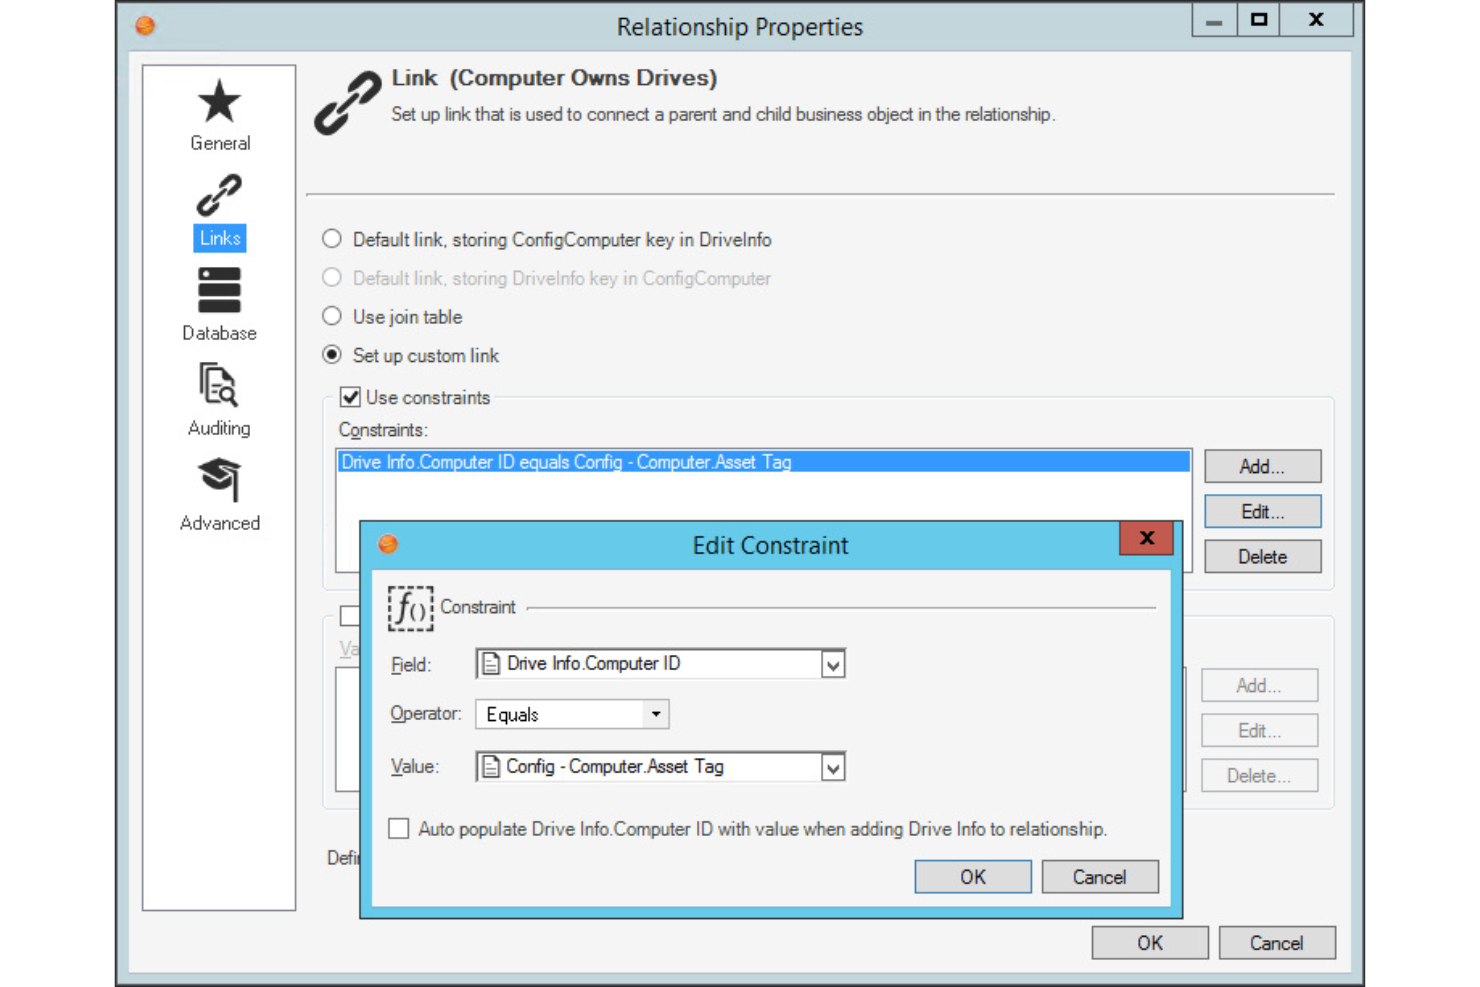Open the Field dropdown showing Drive Info.Computer ID
This screenshot has height=987, width=1480.
pyautogui.click(x=834, y=663)
